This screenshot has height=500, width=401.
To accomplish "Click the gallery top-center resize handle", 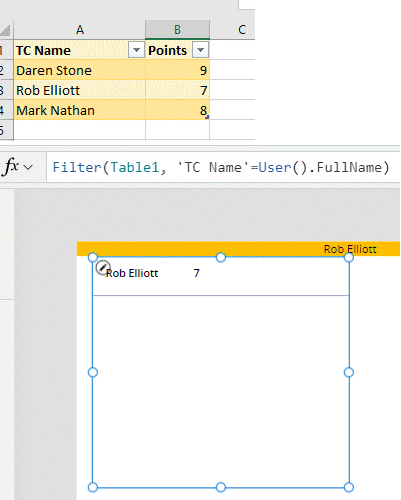I will coord(221,257).
